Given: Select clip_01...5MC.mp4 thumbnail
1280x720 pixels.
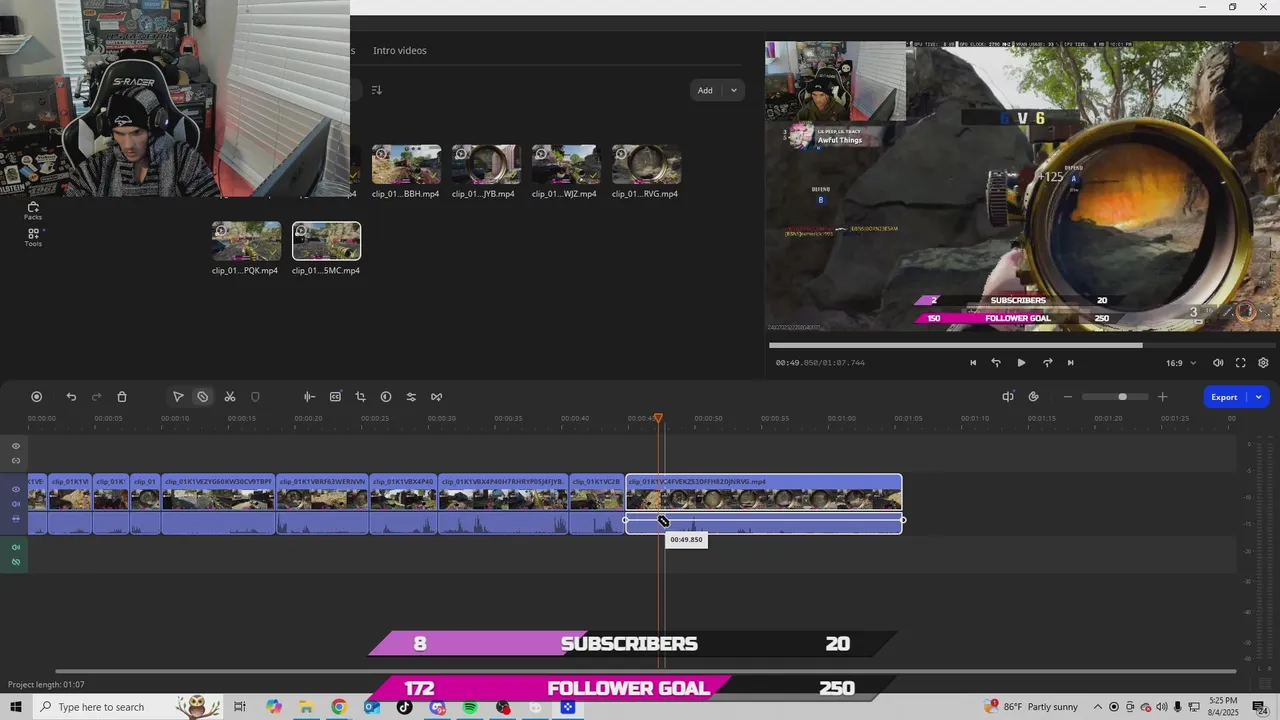Looking at the screenshot, I should pyautogui.click(x=326, y=241).
